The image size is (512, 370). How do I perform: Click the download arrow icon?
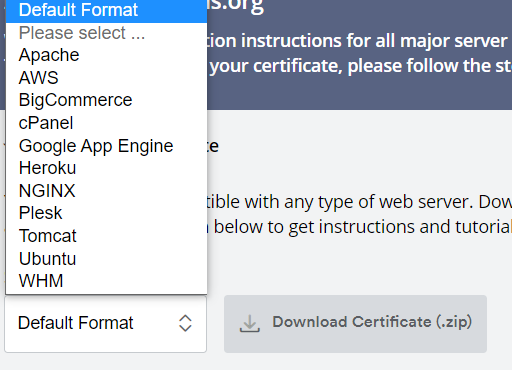250,323
